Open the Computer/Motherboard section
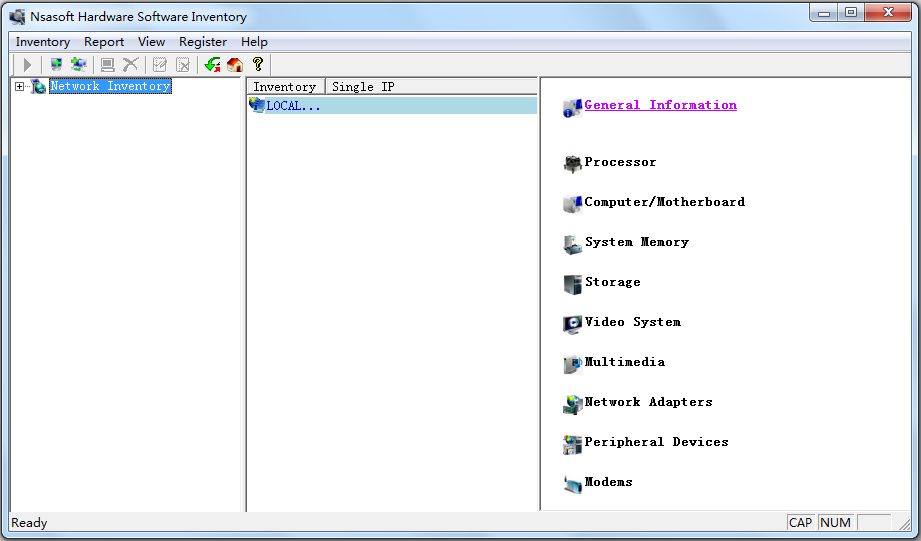The image size is (921, 541). pos(664,202)
